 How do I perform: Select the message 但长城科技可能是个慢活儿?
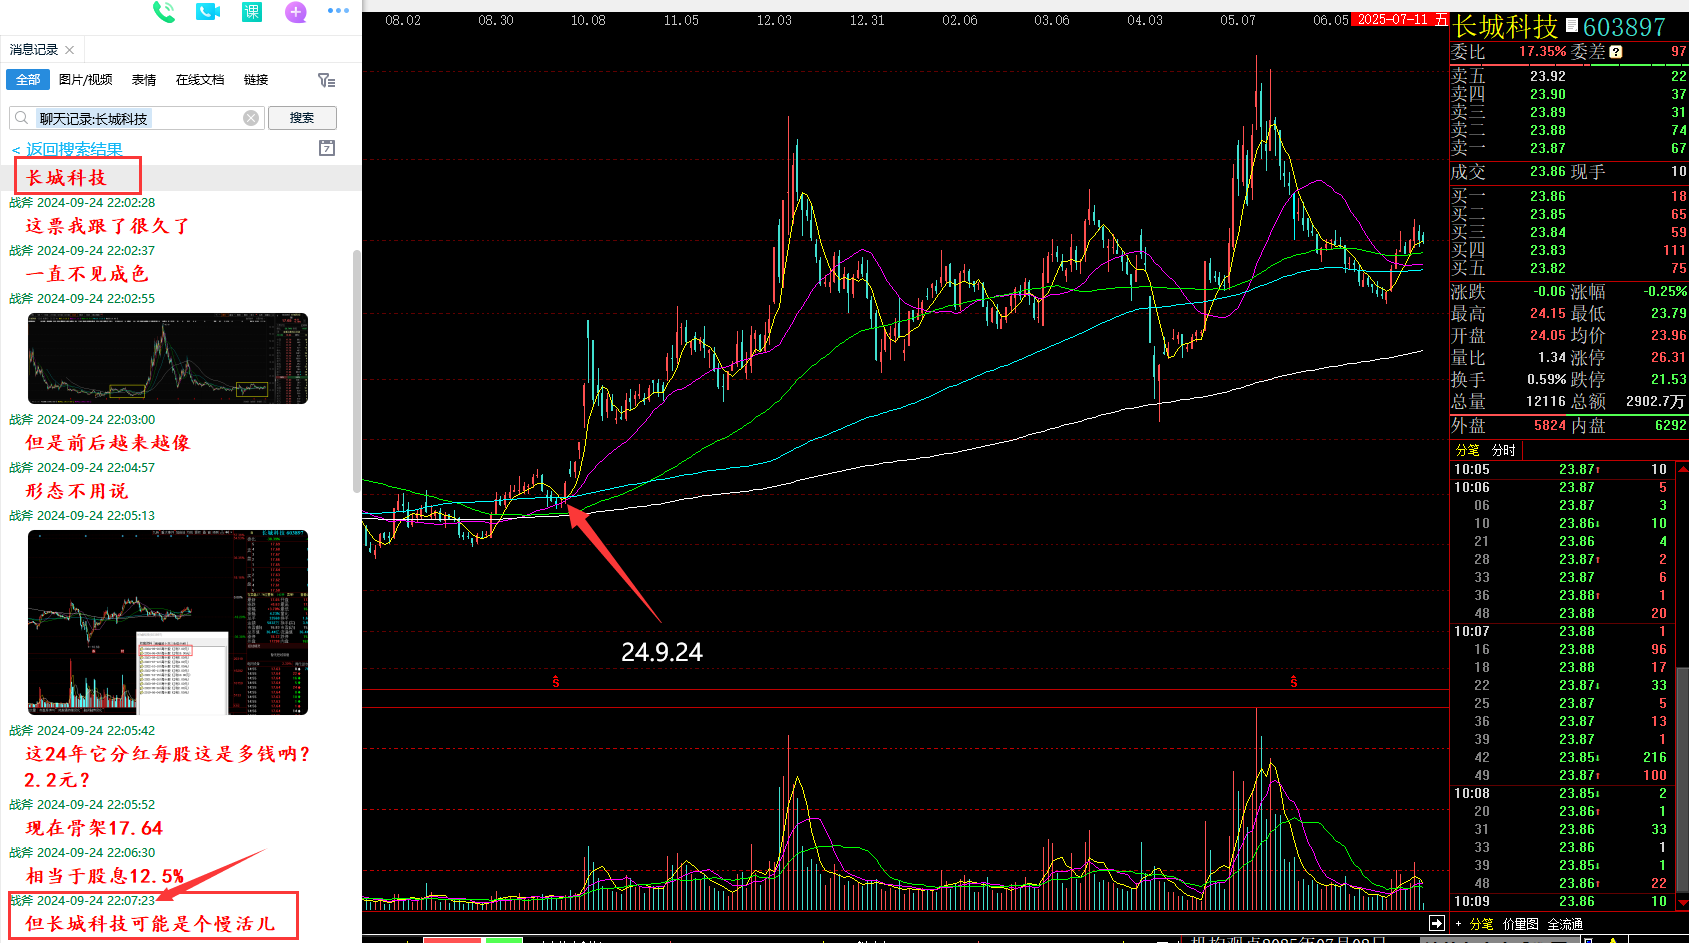pyautogui.click(x=150, y=924)
